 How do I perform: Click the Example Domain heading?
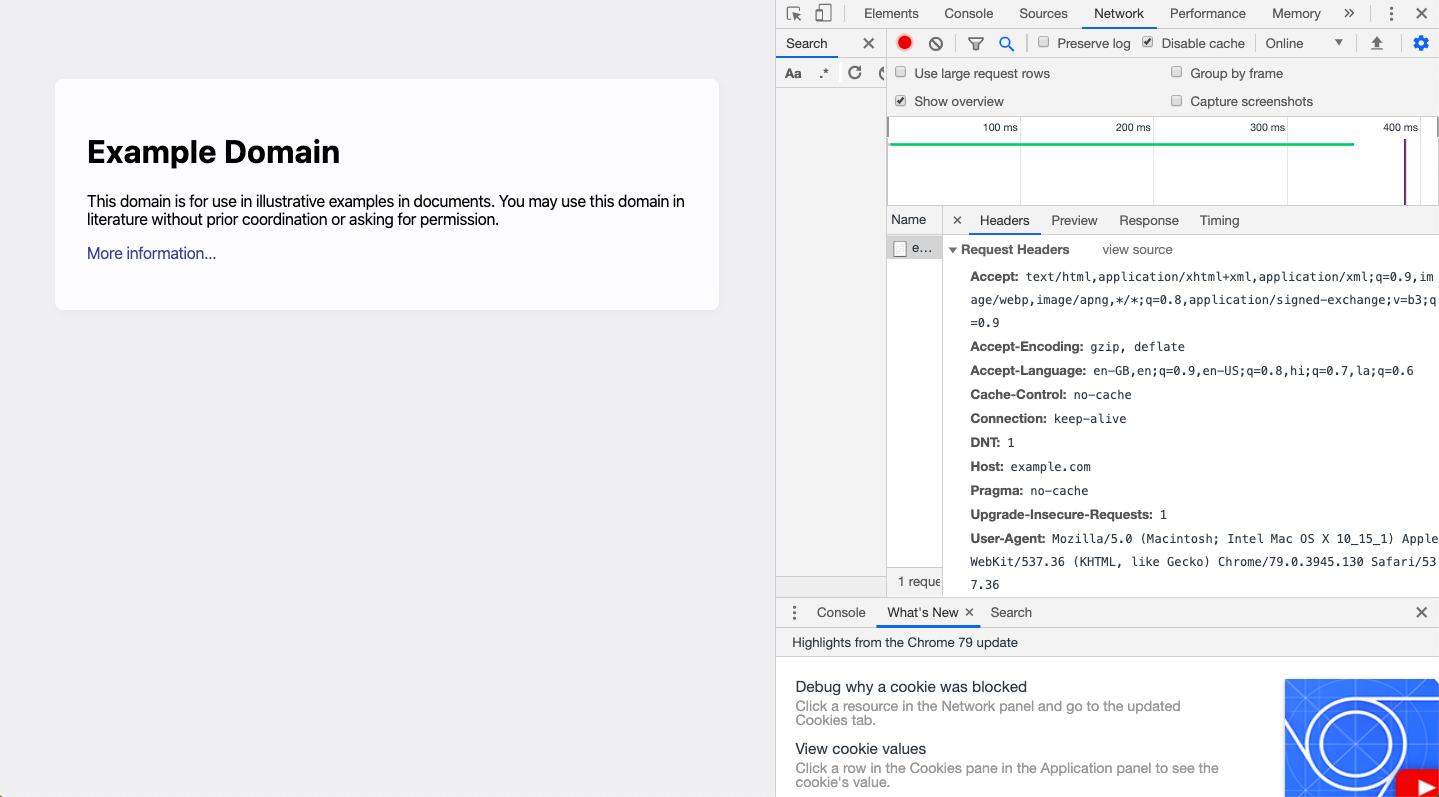pos(213,152)
